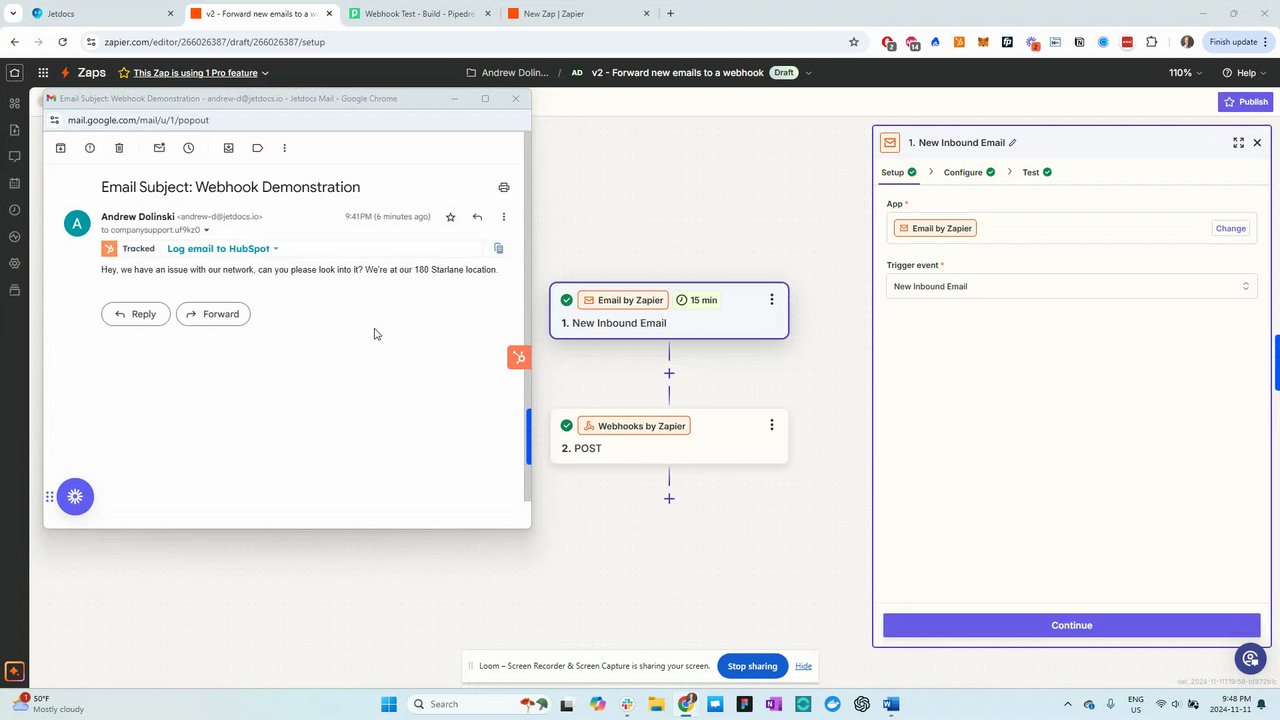The height and width of the screenshot is (720, 1280).
Task: Star the Webhook Demonstration email
Action: tap(451, 217)
